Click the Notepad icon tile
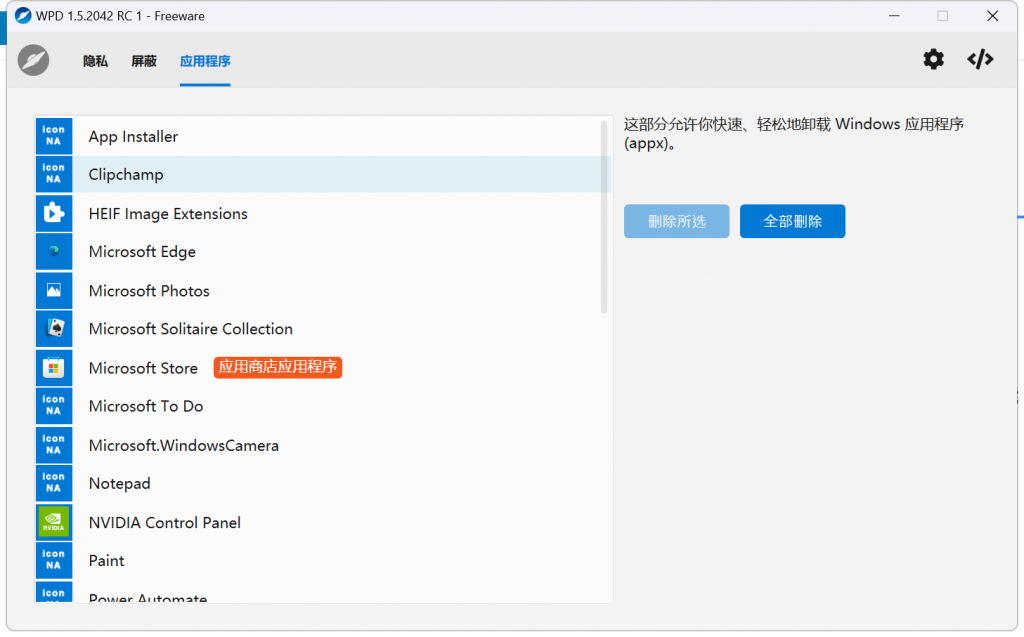 (x=54, y=483)
